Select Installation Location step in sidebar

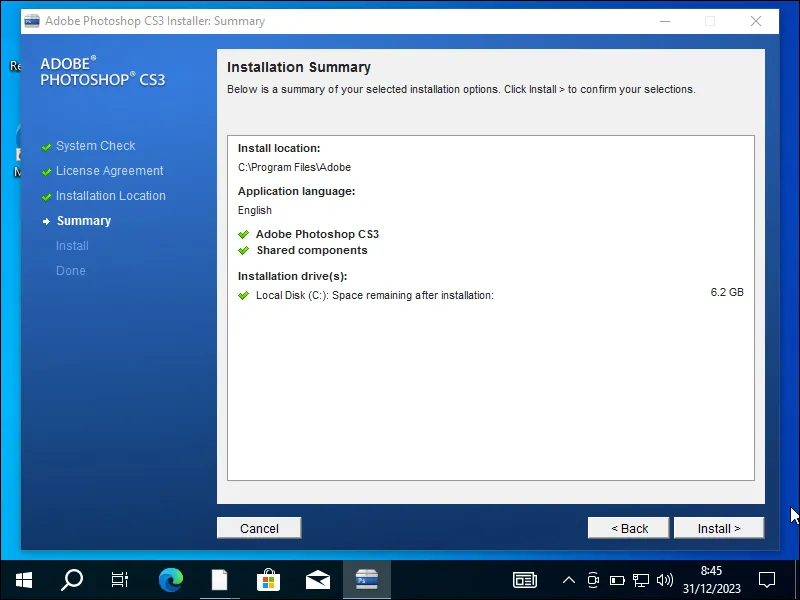pyautogui.click(x=110, y=196)
